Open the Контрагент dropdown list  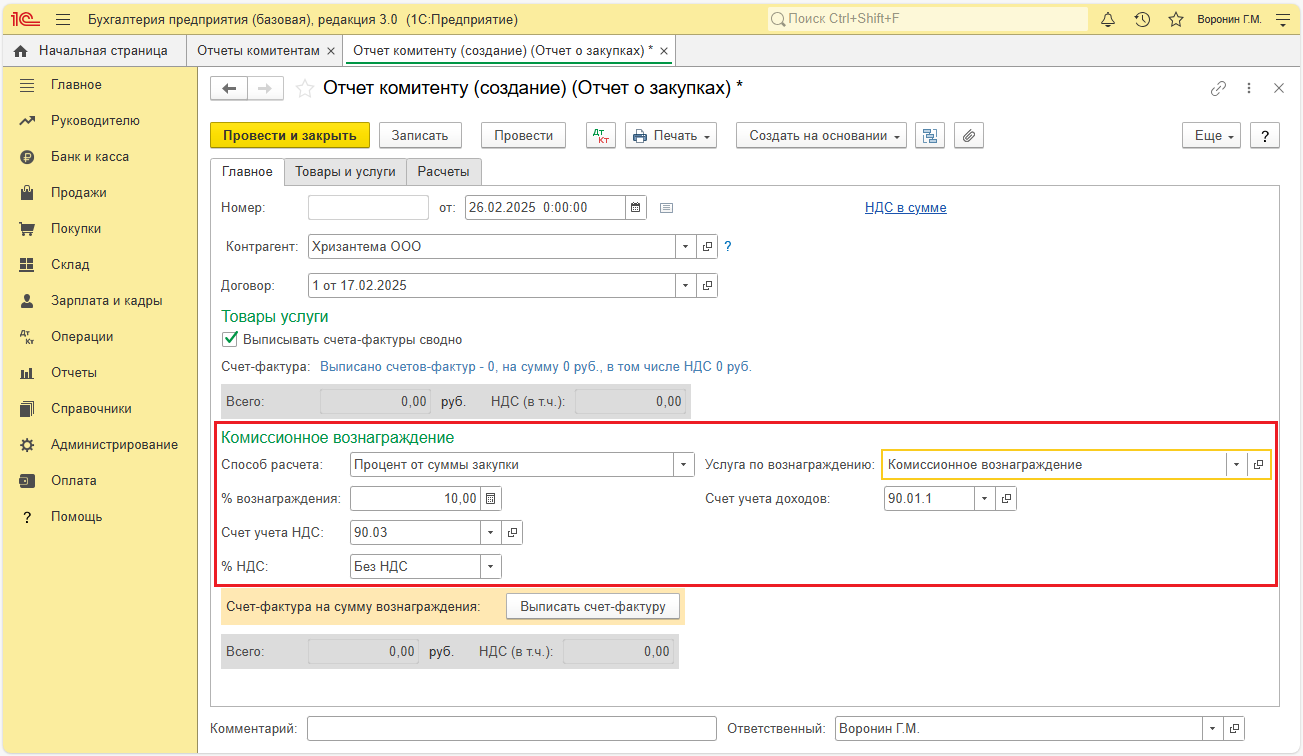click(x=685, y=246)
